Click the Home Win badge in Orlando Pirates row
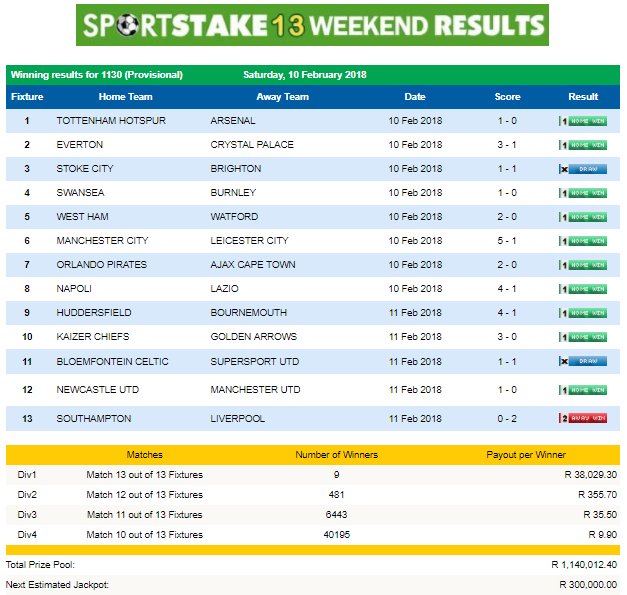The width and height of the screenshot is (627, 595). pyautogui.click(x=583, y=265)
